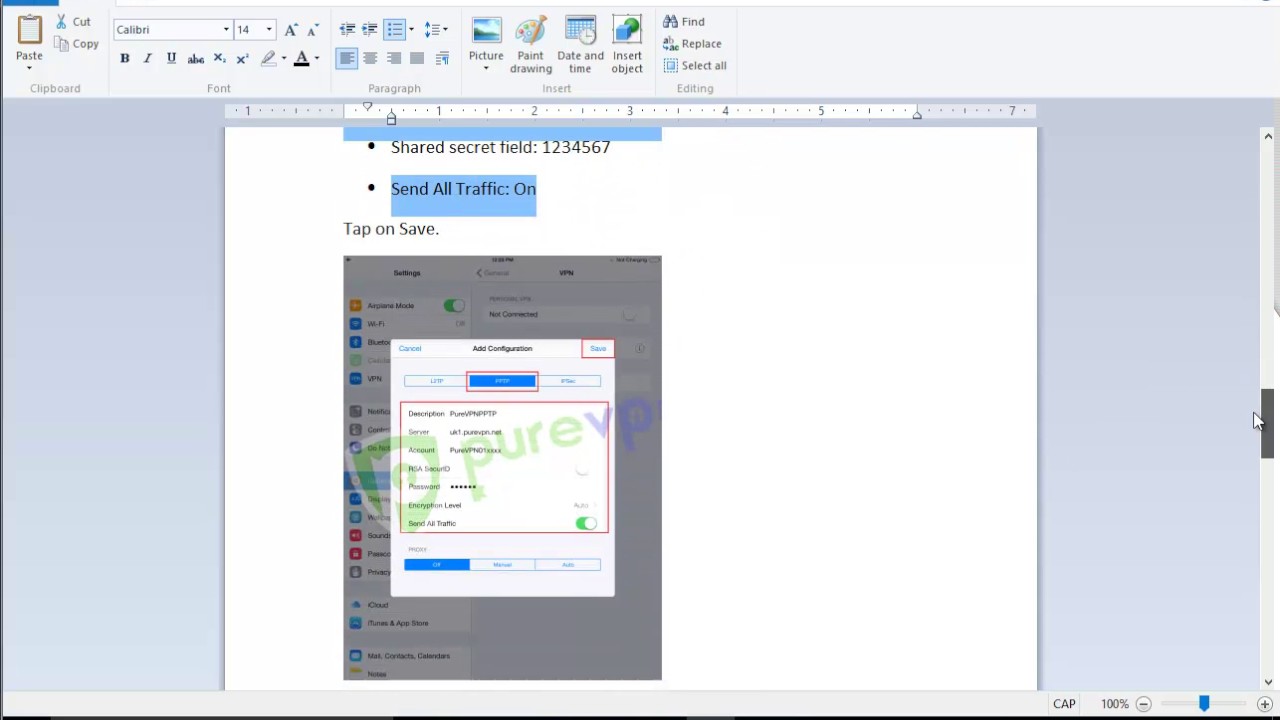Image resolution: width=1280 pixels, height=720 pixels.
Task: Decrease the paragraph indent
Action: click(347, 30)
